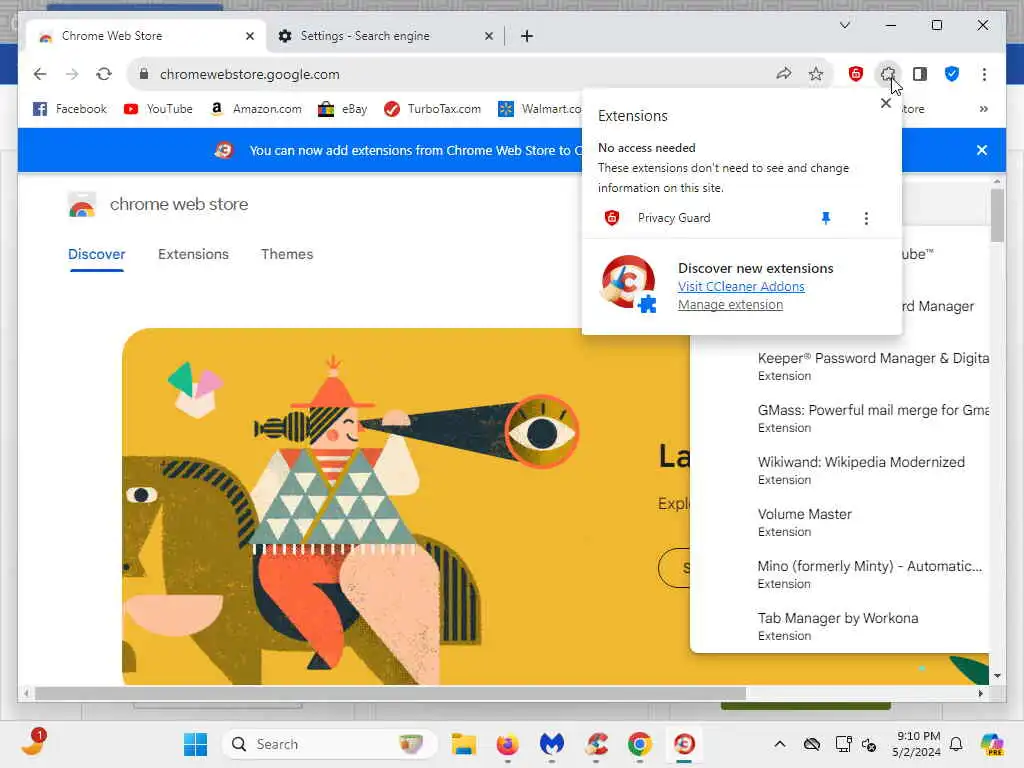Open the notifications bell icon
Image resolution: width=1024 pixels, height=768 pixels.
coord(956,744)
